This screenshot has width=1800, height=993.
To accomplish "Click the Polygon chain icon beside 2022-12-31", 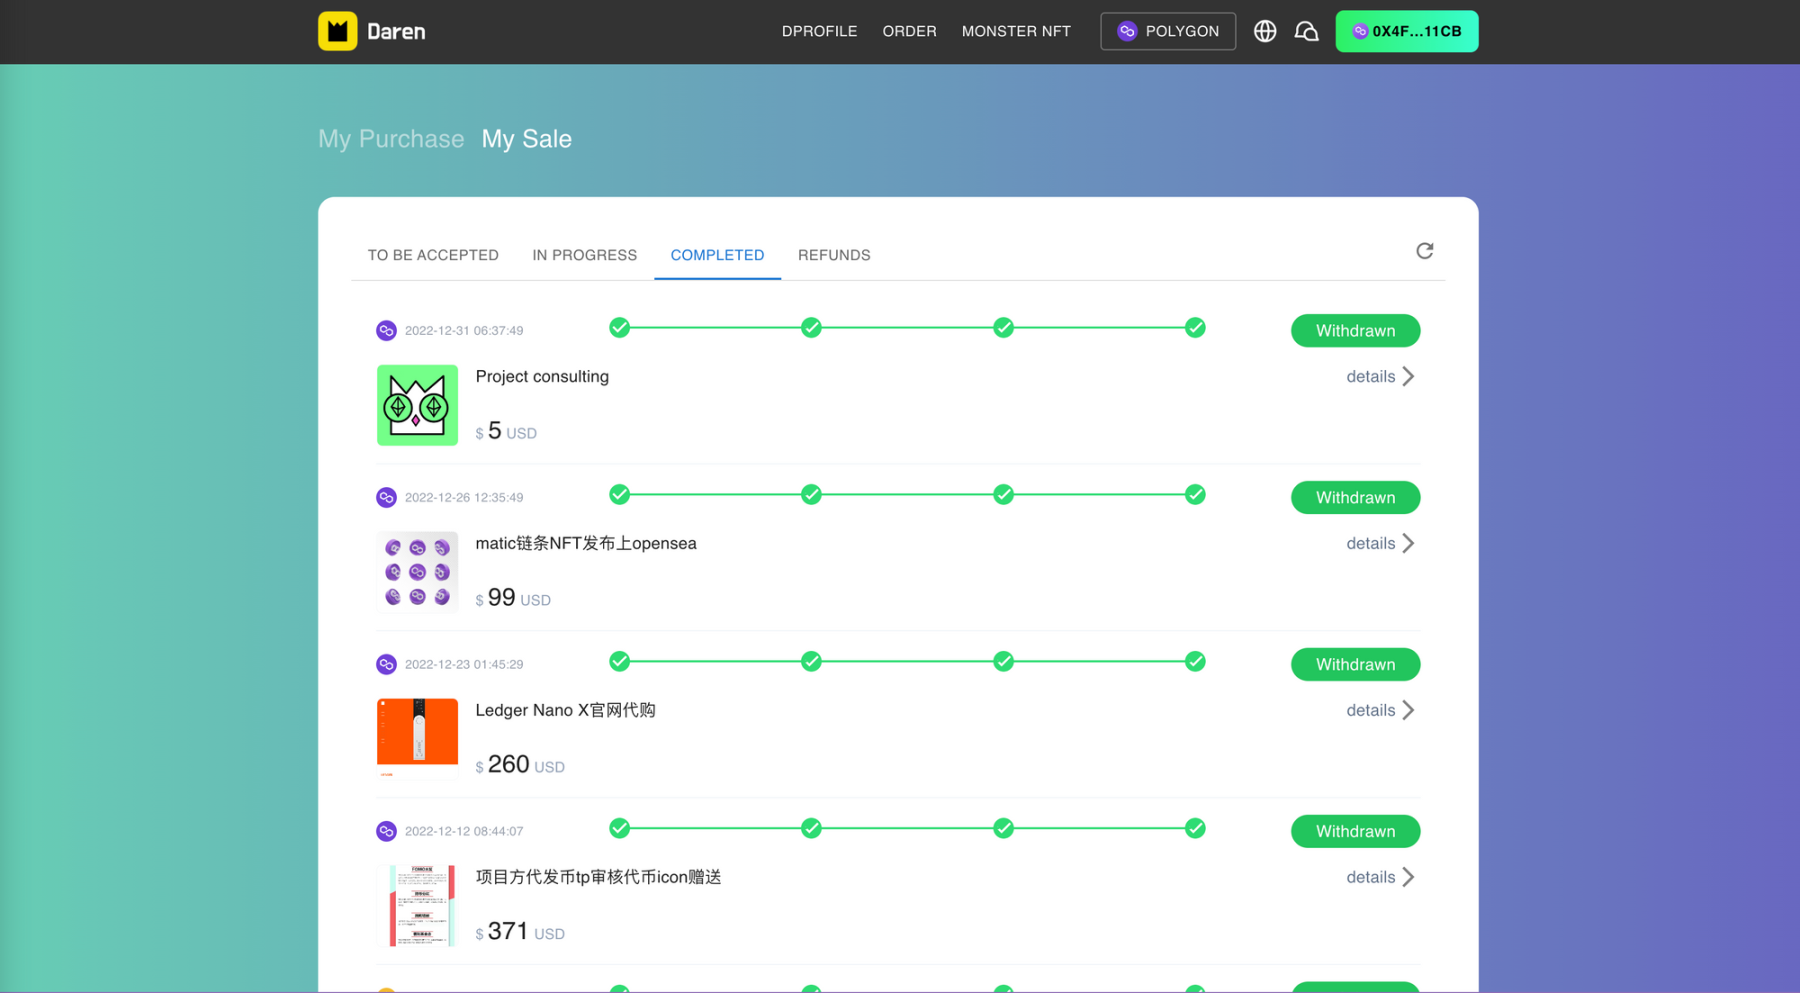I will [386, 331].
